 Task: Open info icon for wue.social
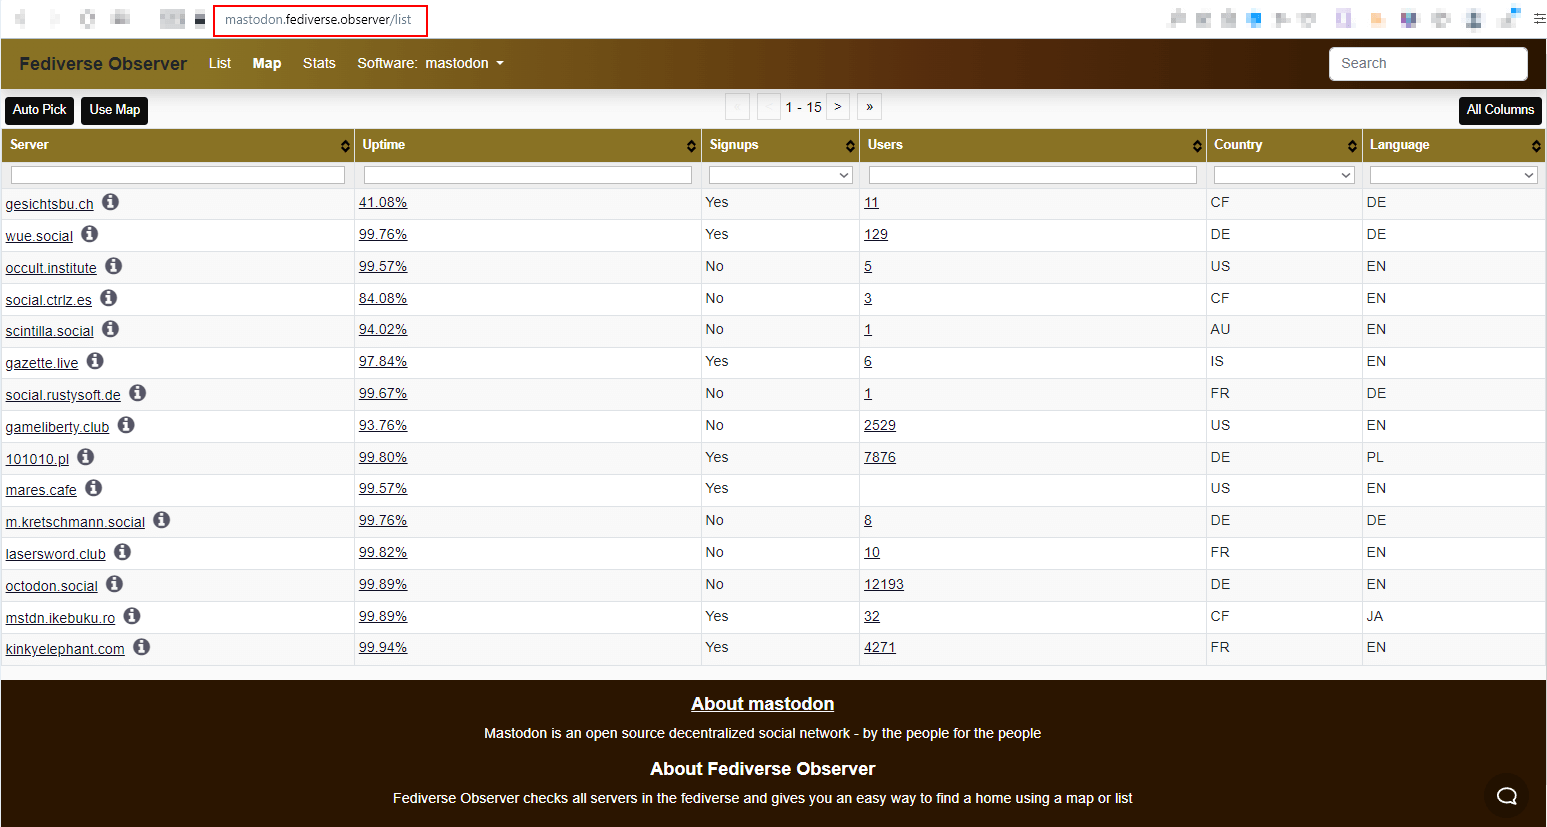click(90, 234)
